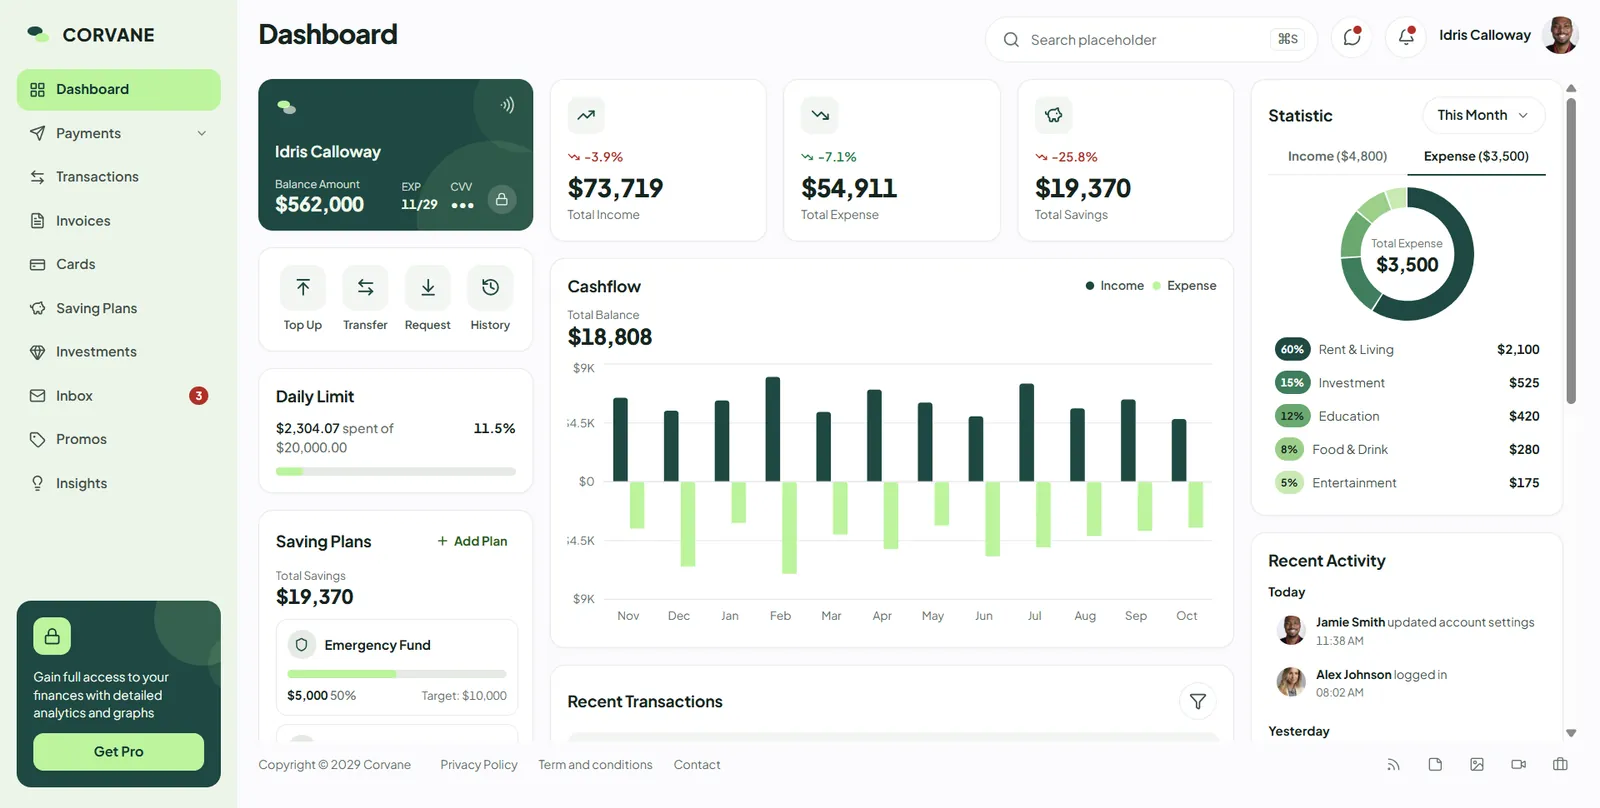This screenshot has height=808, width=1600.
Task: Click the image icon in footer
Action: coord(1477,765)
